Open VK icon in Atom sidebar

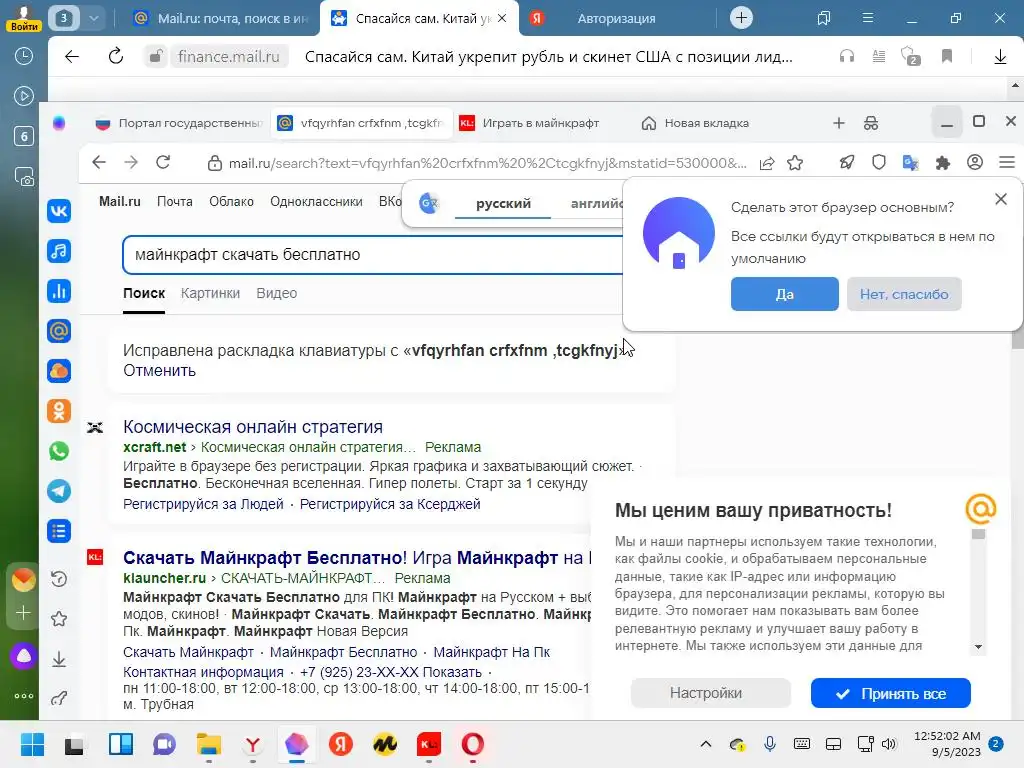tap(59, 211)
